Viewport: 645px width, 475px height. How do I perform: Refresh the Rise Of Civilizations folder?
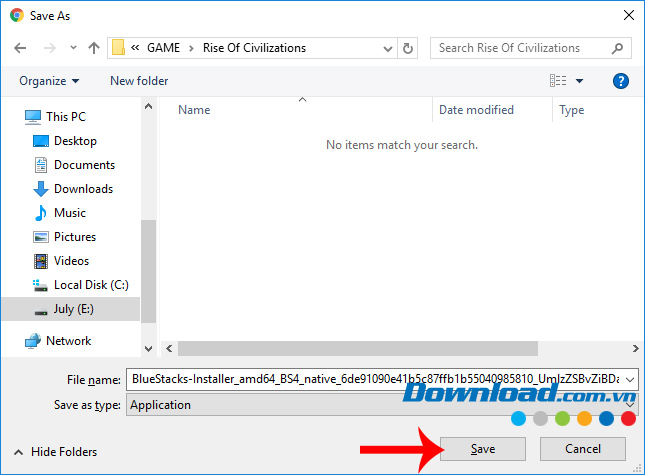pyautogui.click(x=408, y=48)
